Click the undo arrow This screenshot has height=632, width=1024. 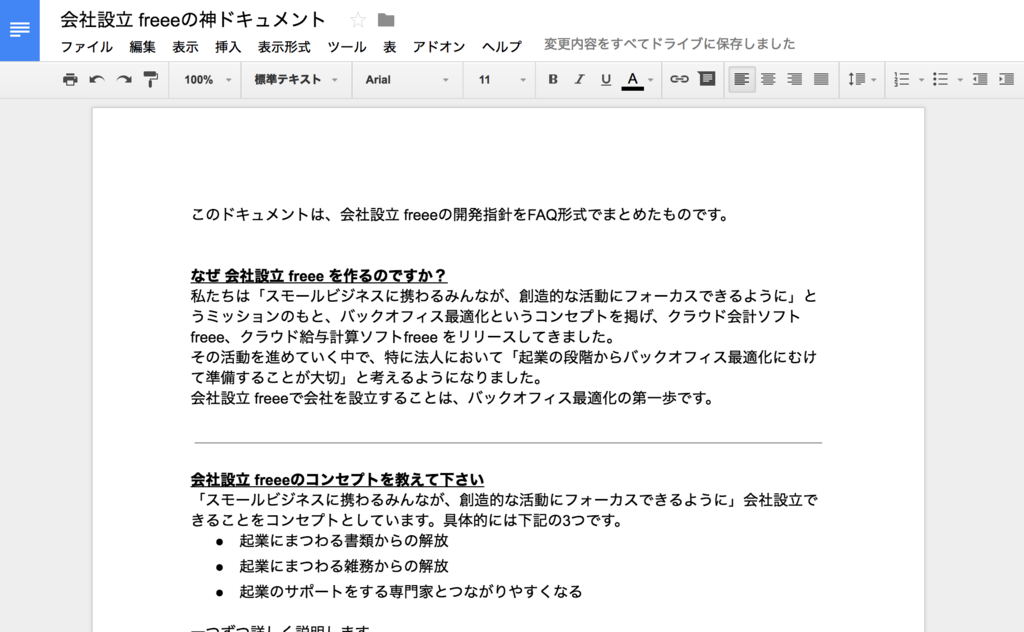tap(97, 80)
